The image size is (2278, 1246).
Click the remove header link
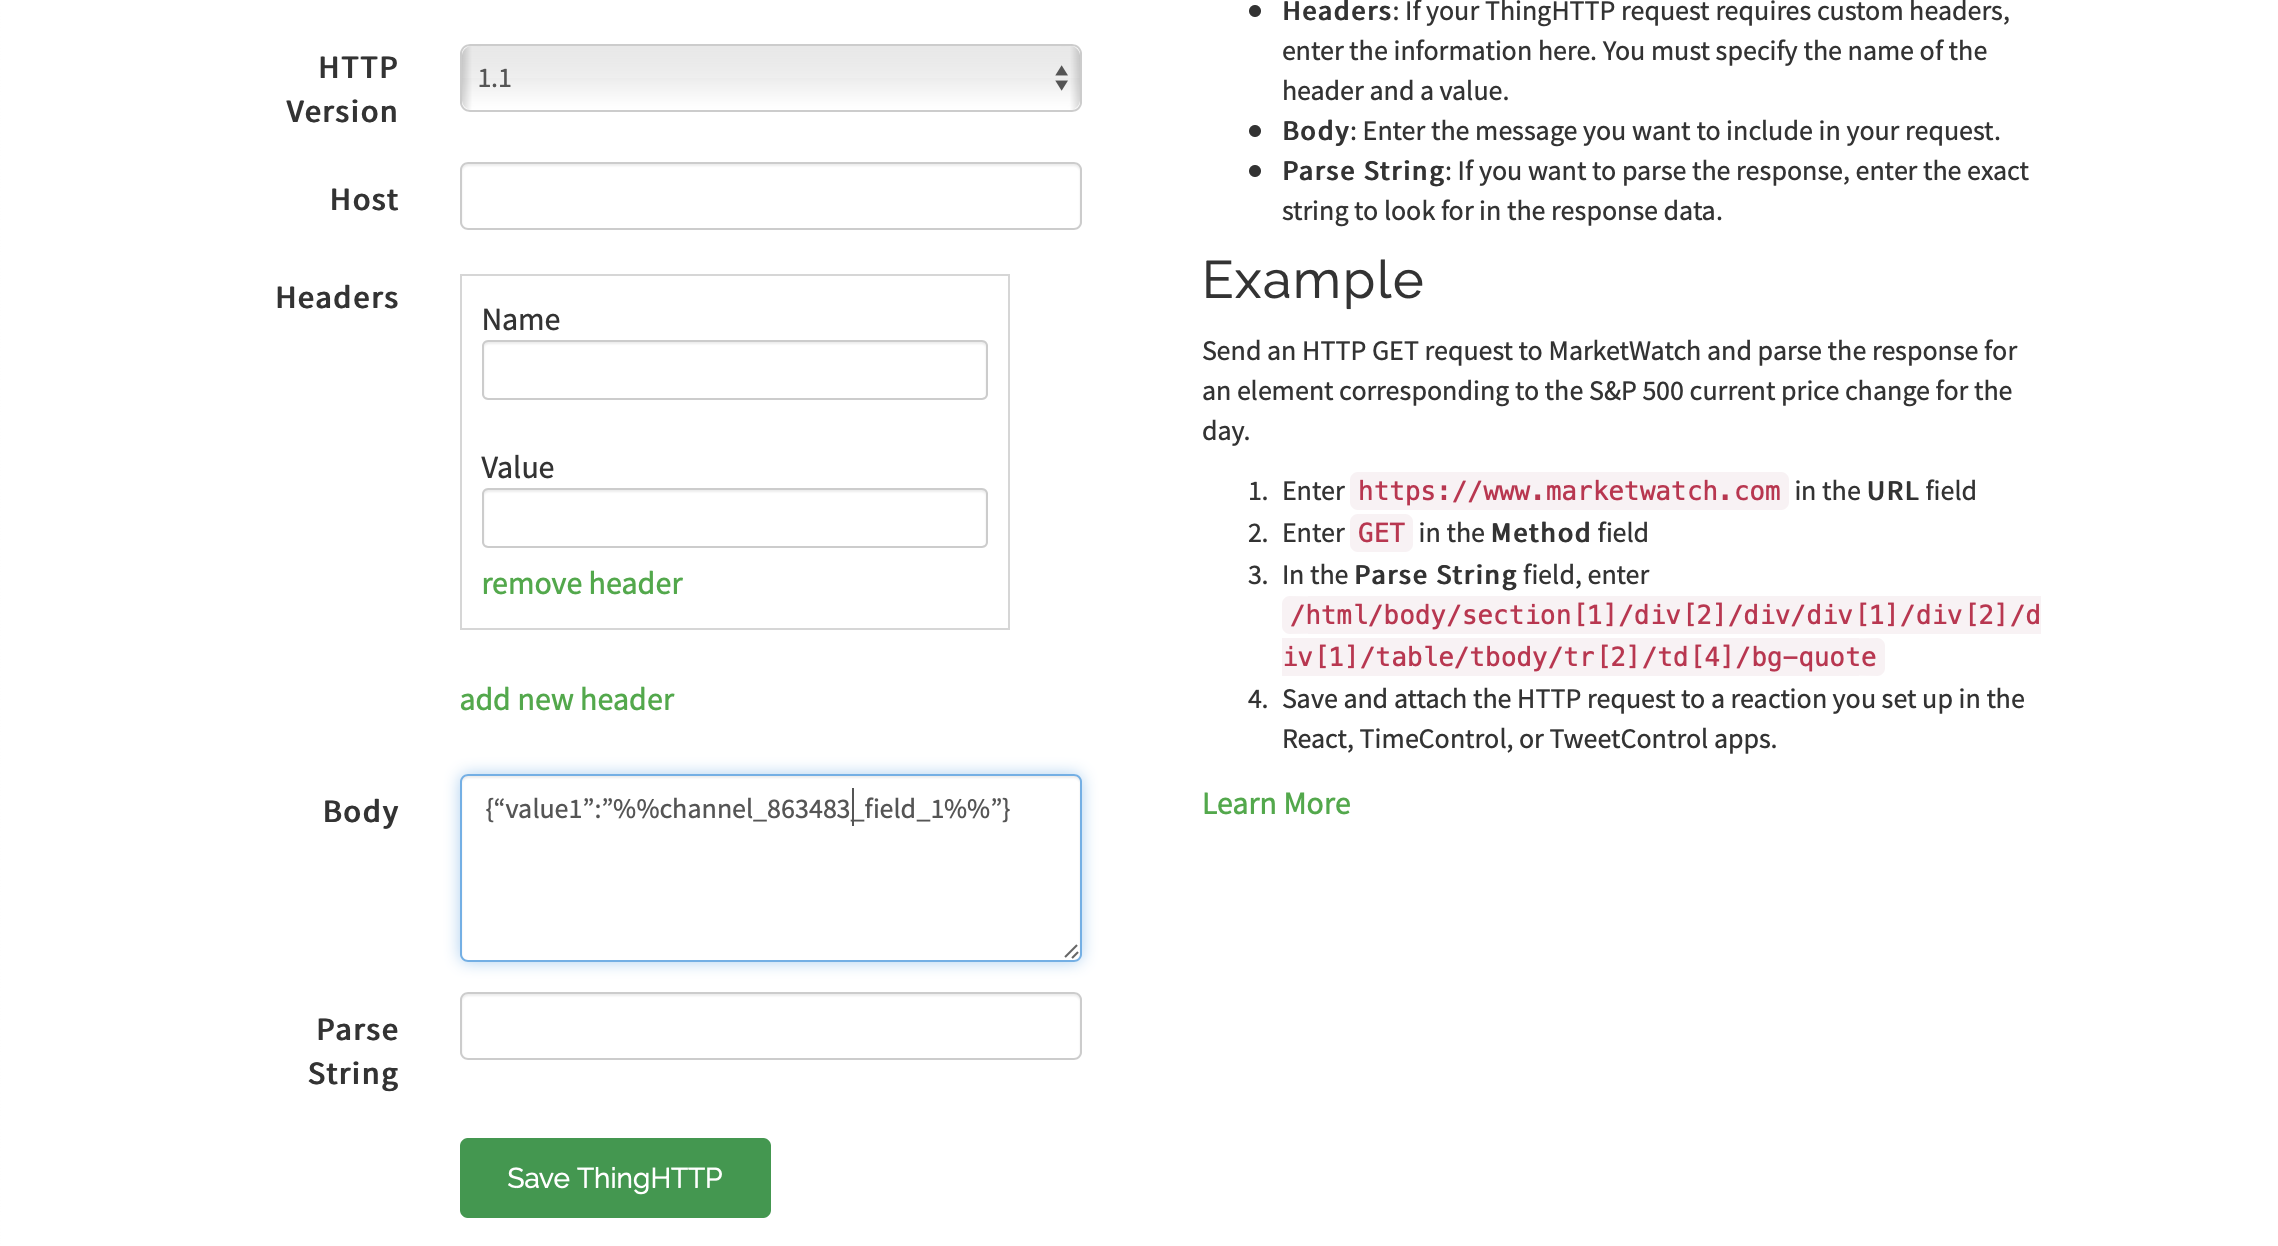[x=581, y=584]
